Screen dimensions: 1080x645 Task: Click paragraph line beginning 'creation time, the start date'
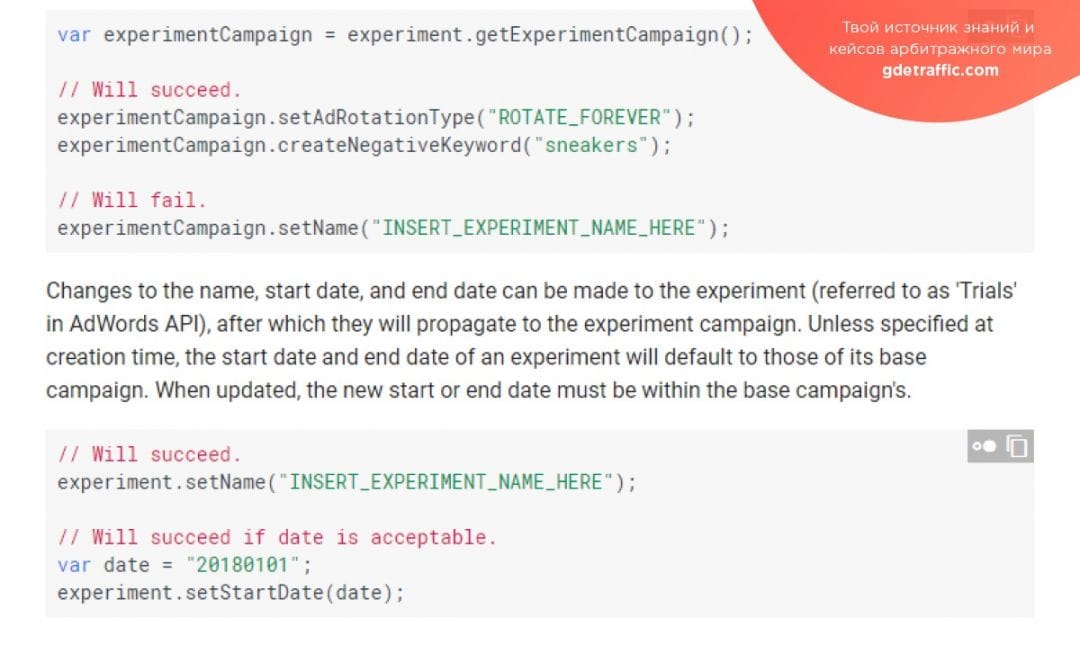click(x=486, y=357)
